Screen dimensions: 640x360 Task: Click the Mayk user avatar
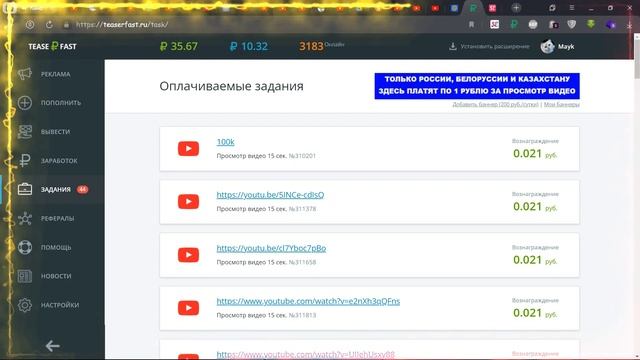pyautogui.click(x=547, y=47)
